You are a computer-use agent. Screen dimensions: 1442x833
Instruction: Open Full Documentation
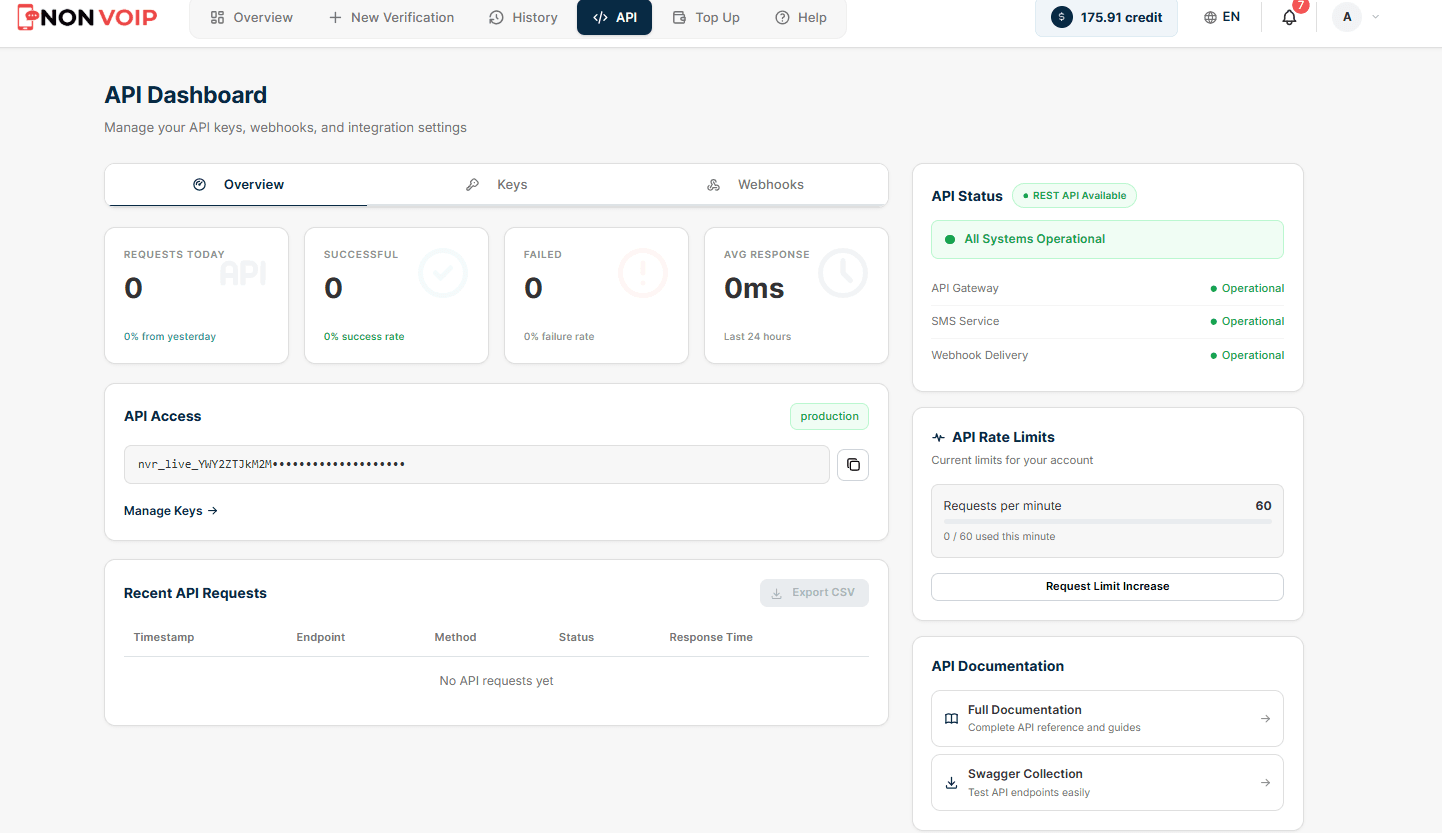pyautogui.click(x=1107, y=718)
